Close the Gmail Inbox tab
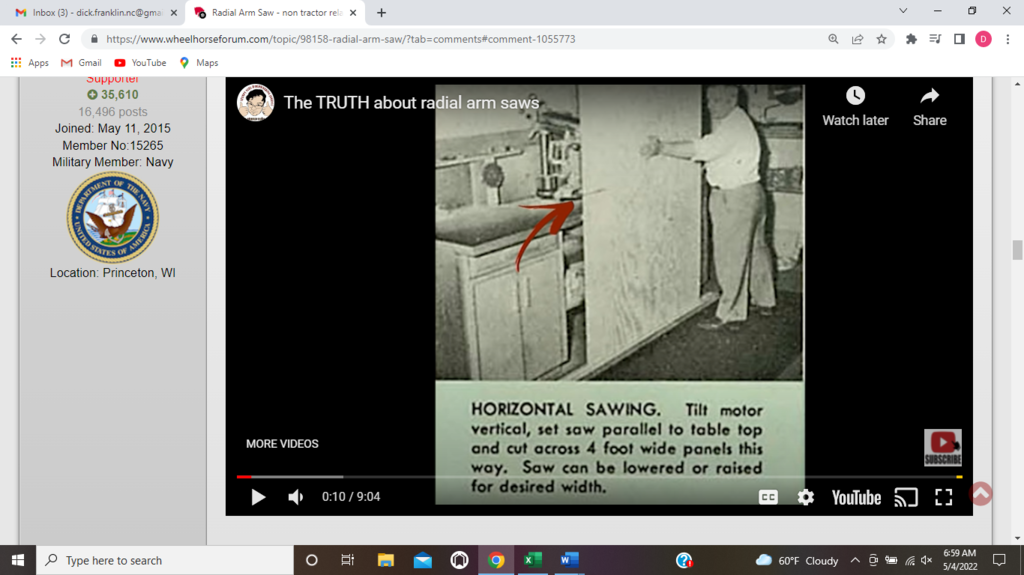The image size is (1024, 575). coord(174,12)
